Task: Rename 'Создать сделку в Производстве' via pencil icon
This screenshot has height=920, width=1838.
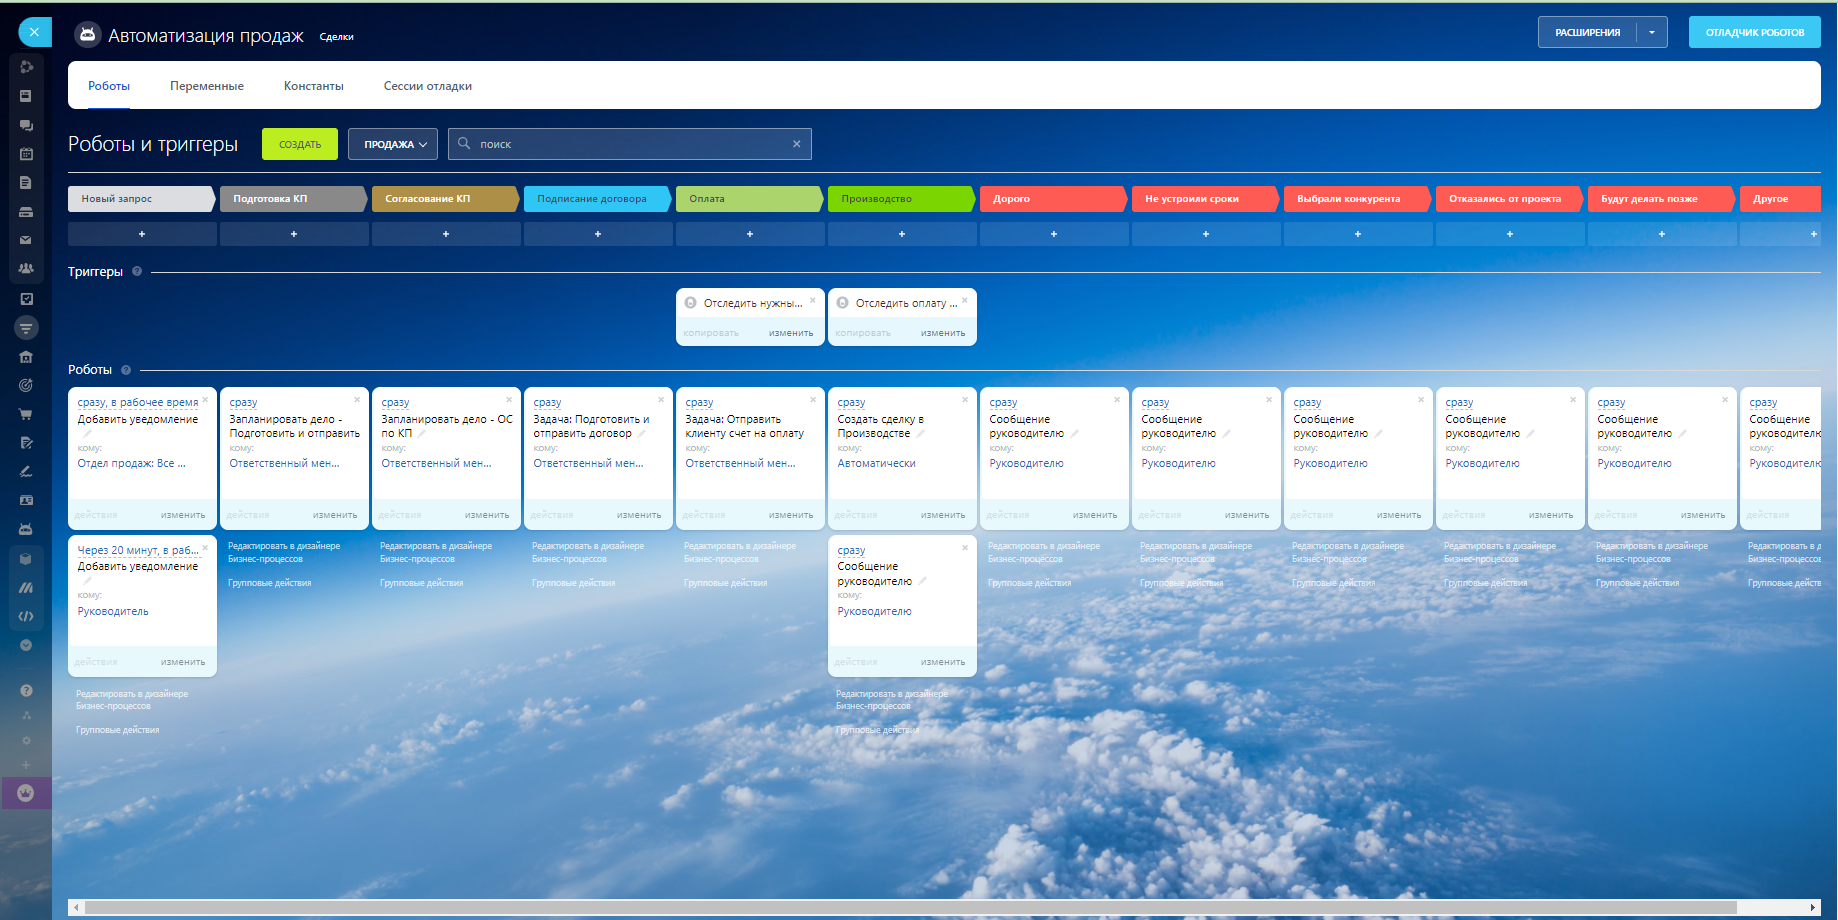Action: (x=921, y=434)
